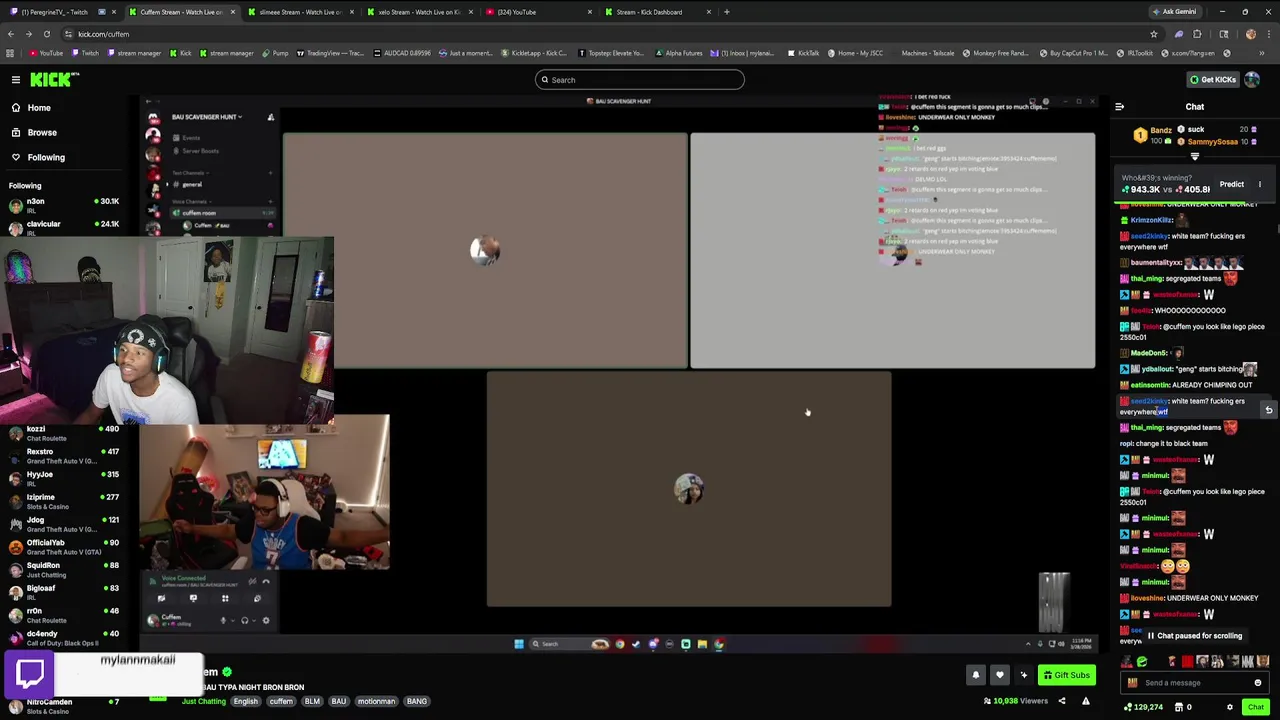Click the KICK logo

coord(53,79)
